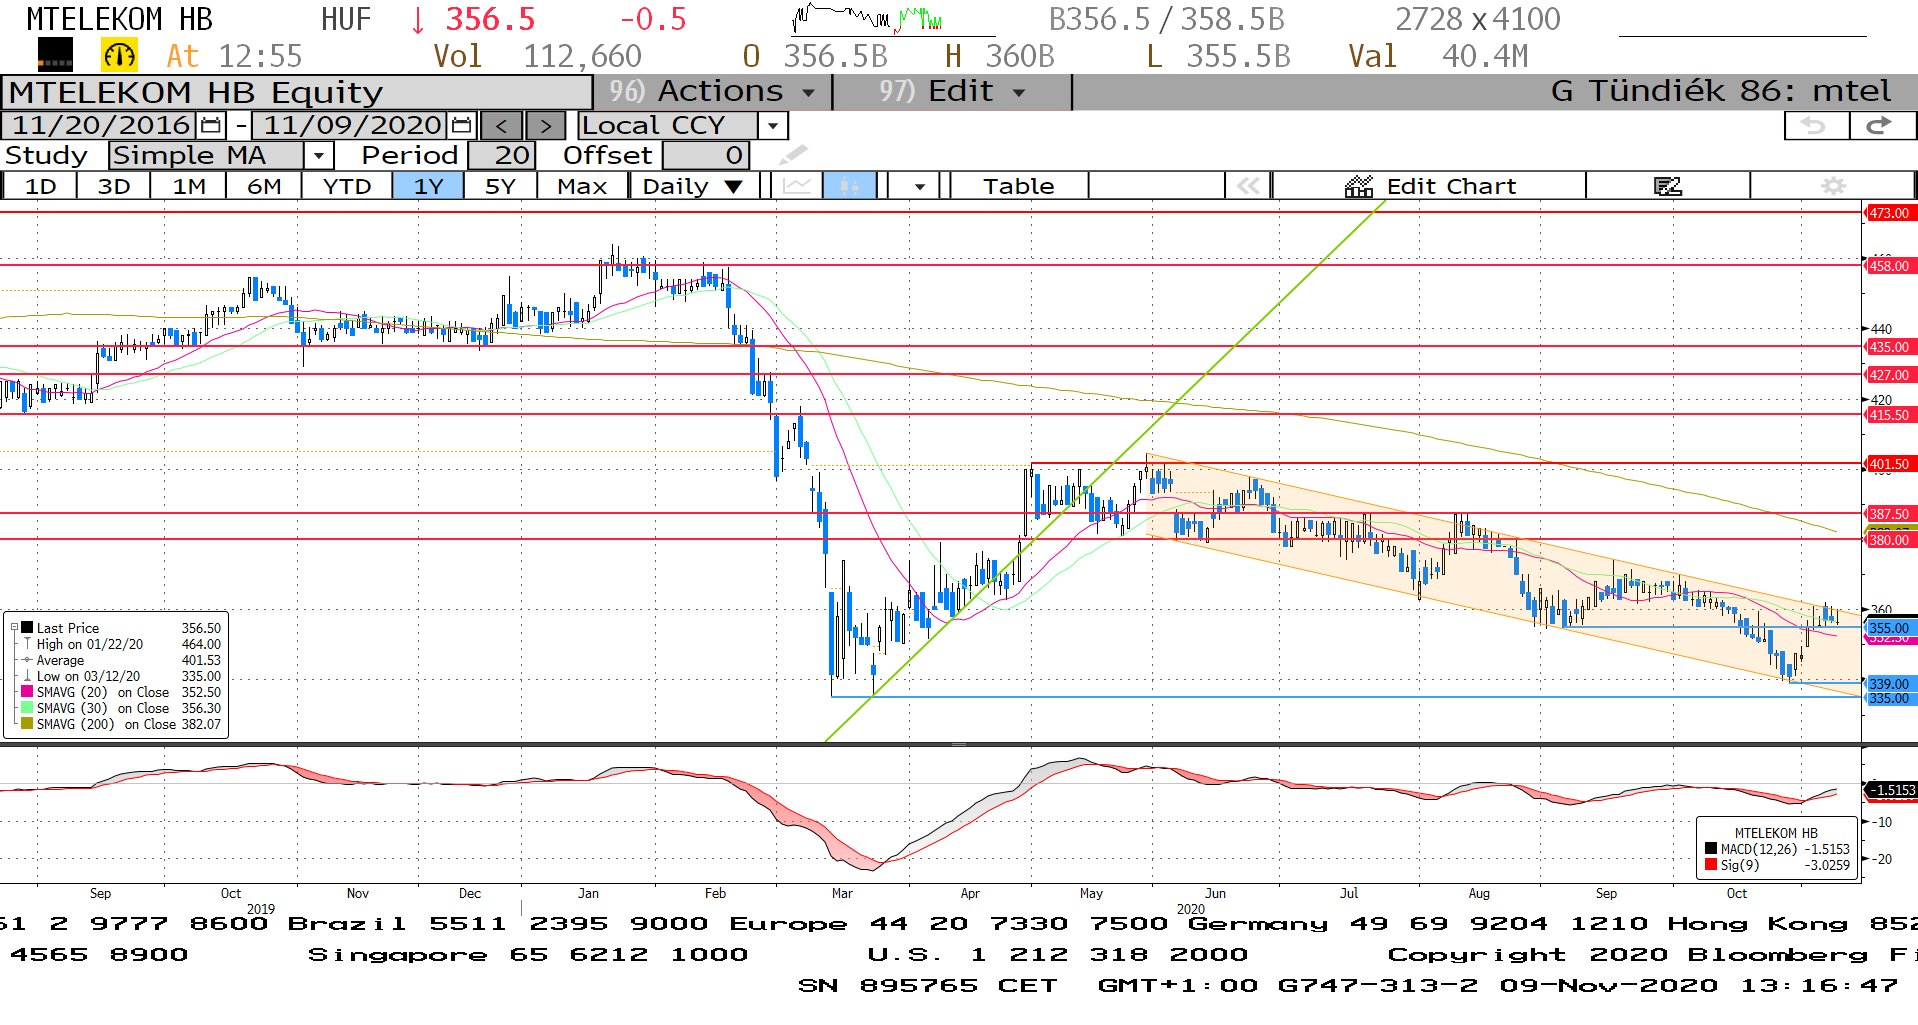Click the Period input field showing 20

[502, 156]
